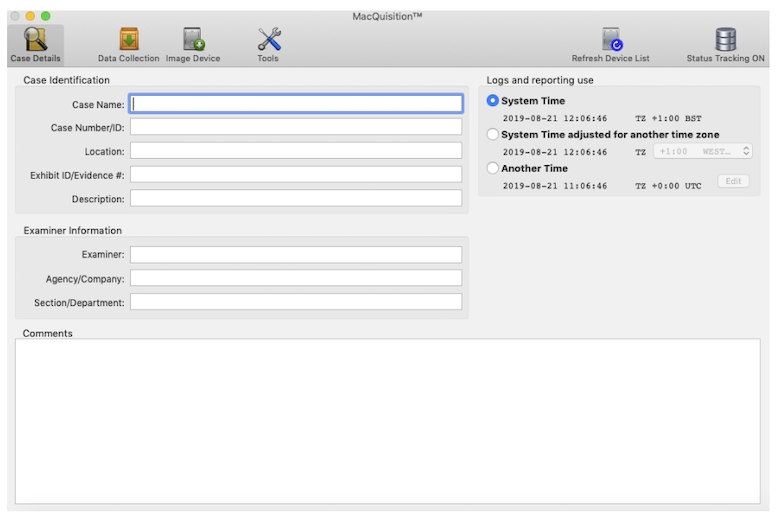Focus the Examiner name field

(296, 255)
